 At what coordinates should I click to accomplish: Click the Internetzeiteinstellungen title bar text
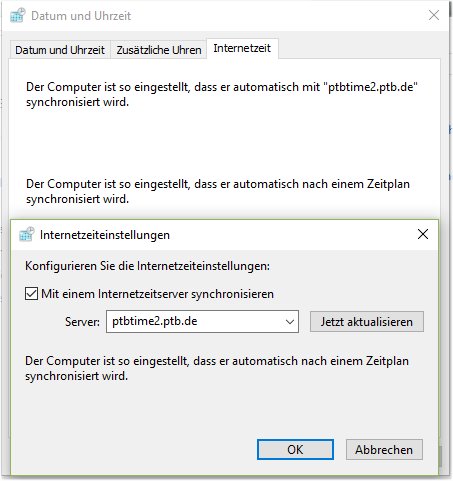tap(105, 235)
